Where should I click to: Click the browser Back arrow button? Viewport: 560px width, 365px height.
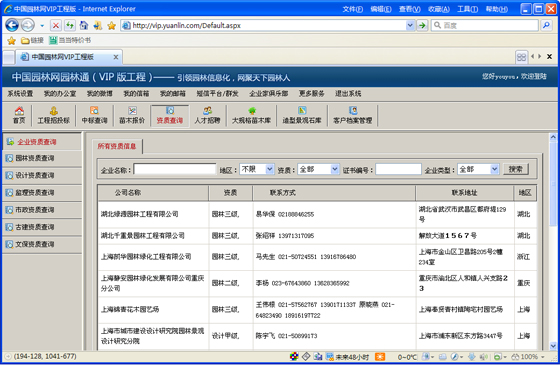pos(12,25)
